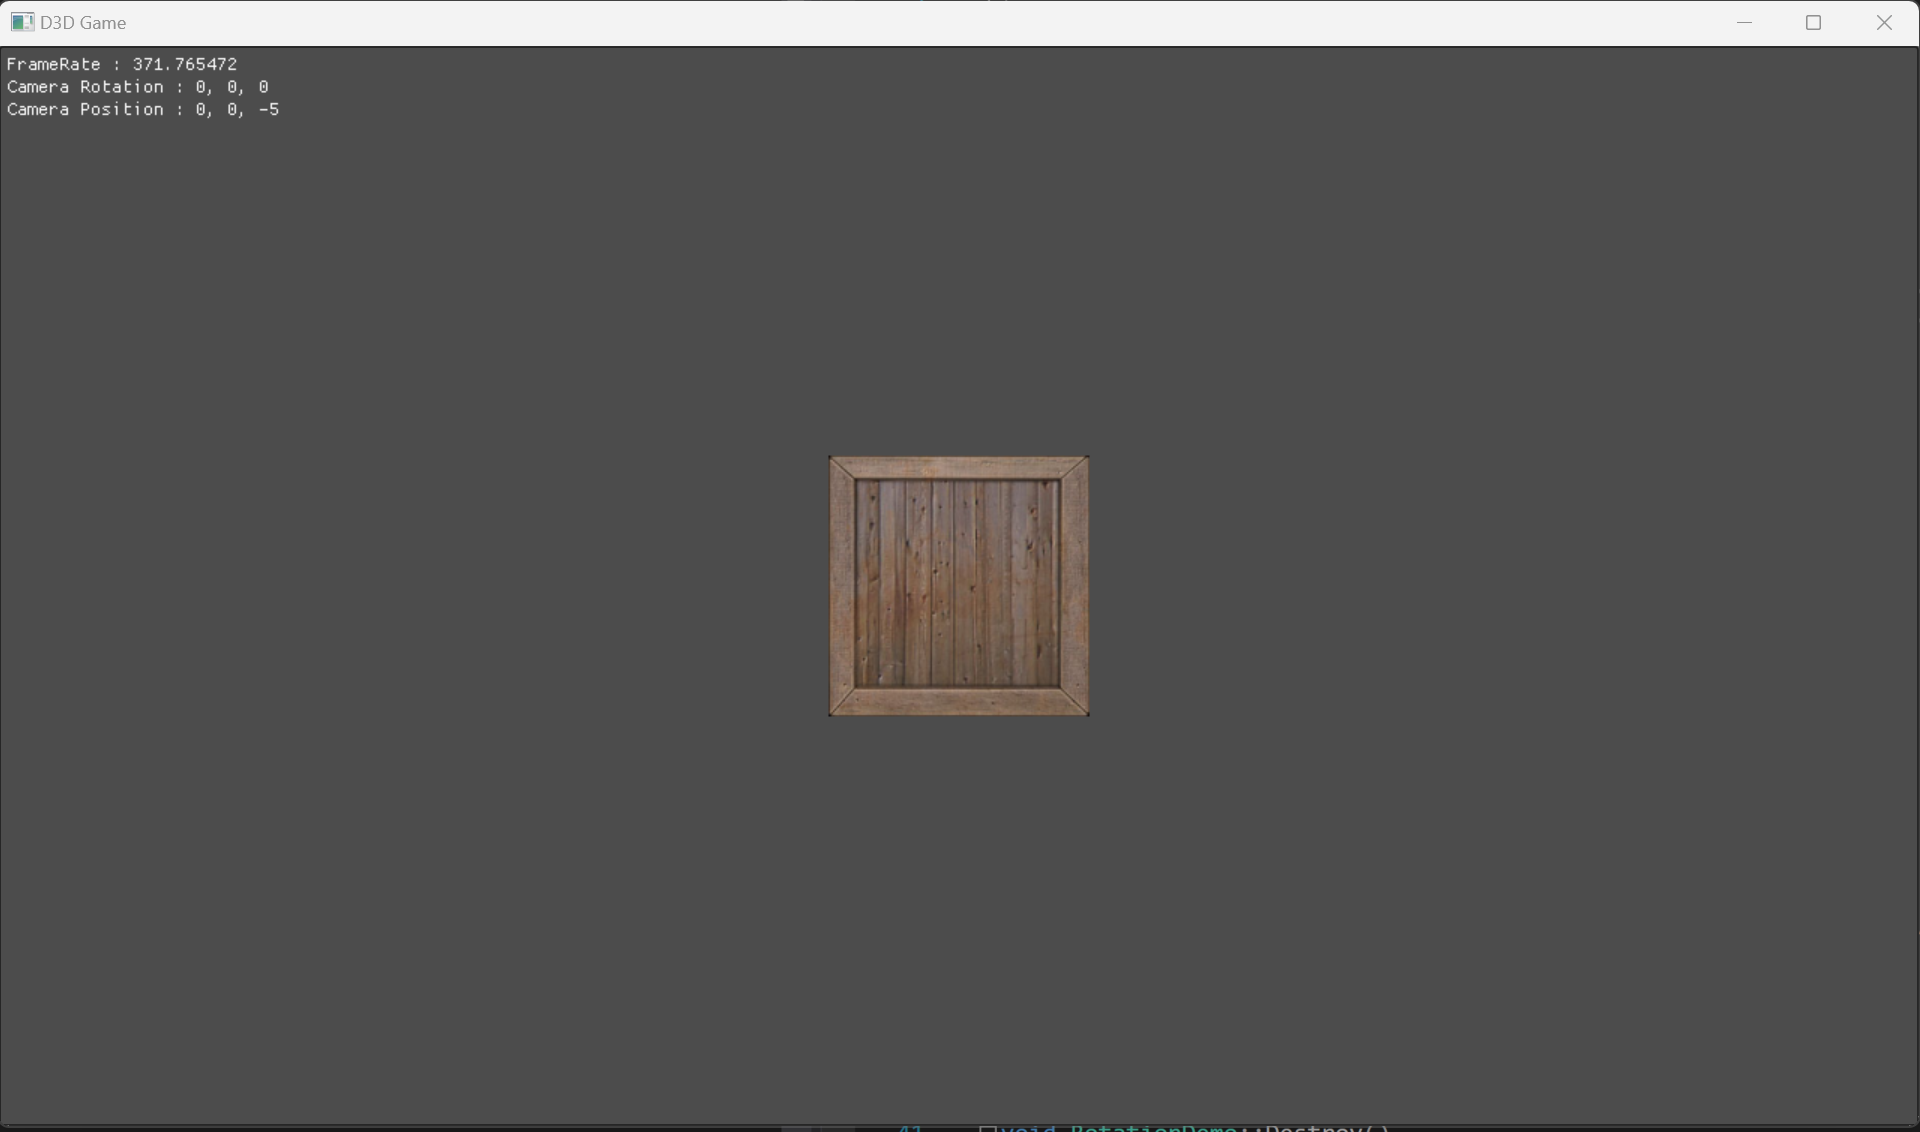Click the crate's top wooden frame edge
This screenshot has height=1132, width=1920.
pos(959,468)
